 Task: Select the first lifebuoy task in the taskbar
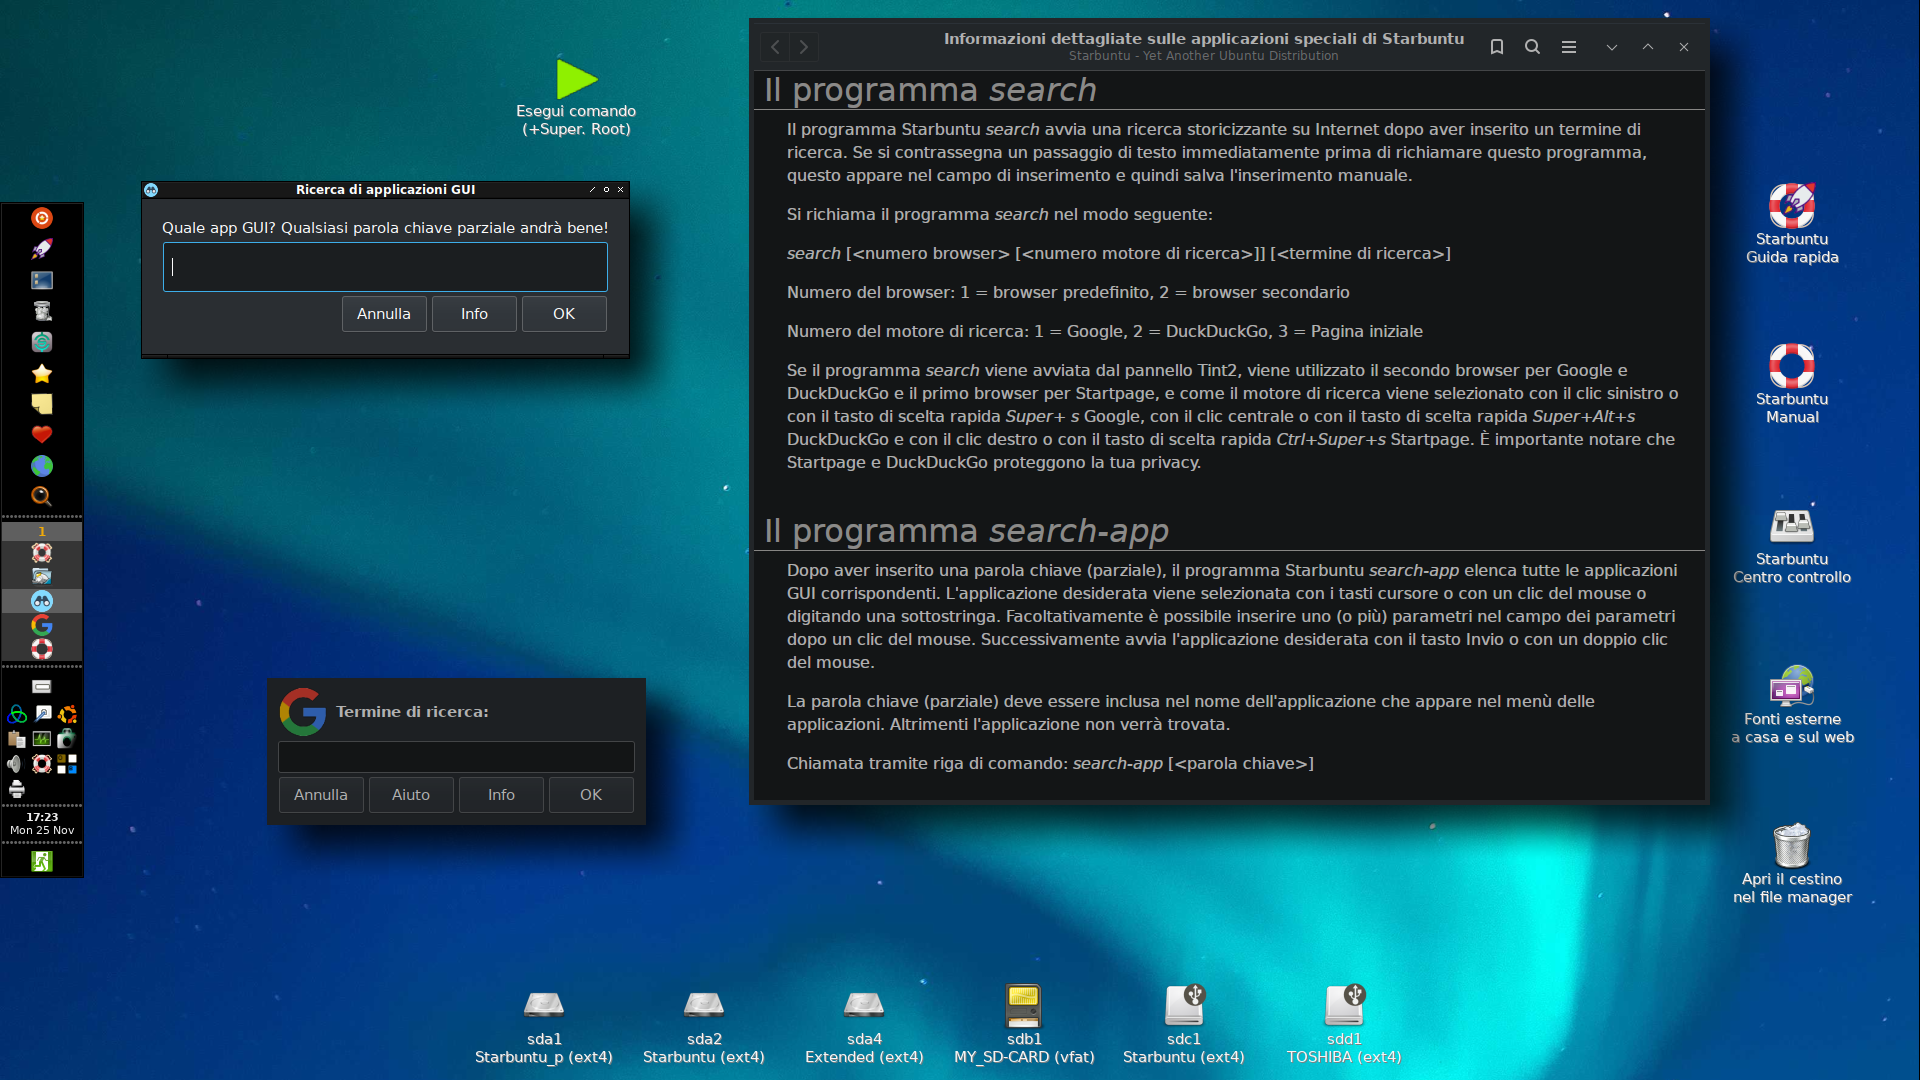click(x=42, y=553)
